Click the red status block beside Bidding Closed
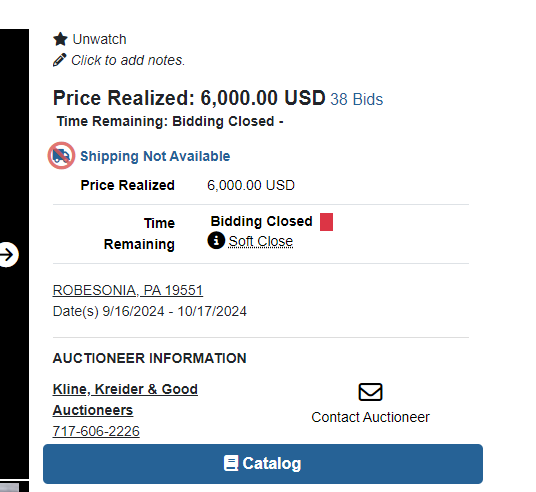Image resolution: width=536 pixels, height=492 pixels. [x=326, y=222]
